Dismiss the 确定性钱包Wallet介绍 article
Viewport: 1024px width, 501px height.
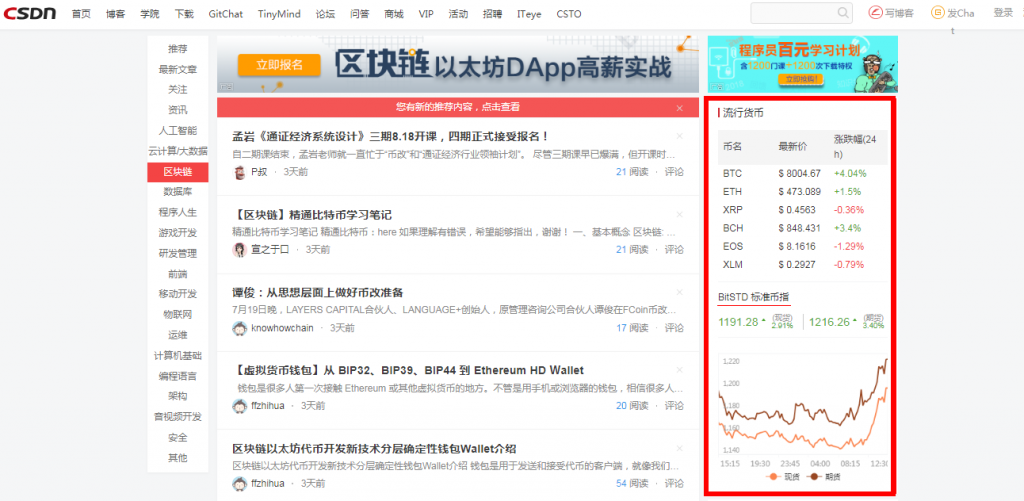point(679,448)
